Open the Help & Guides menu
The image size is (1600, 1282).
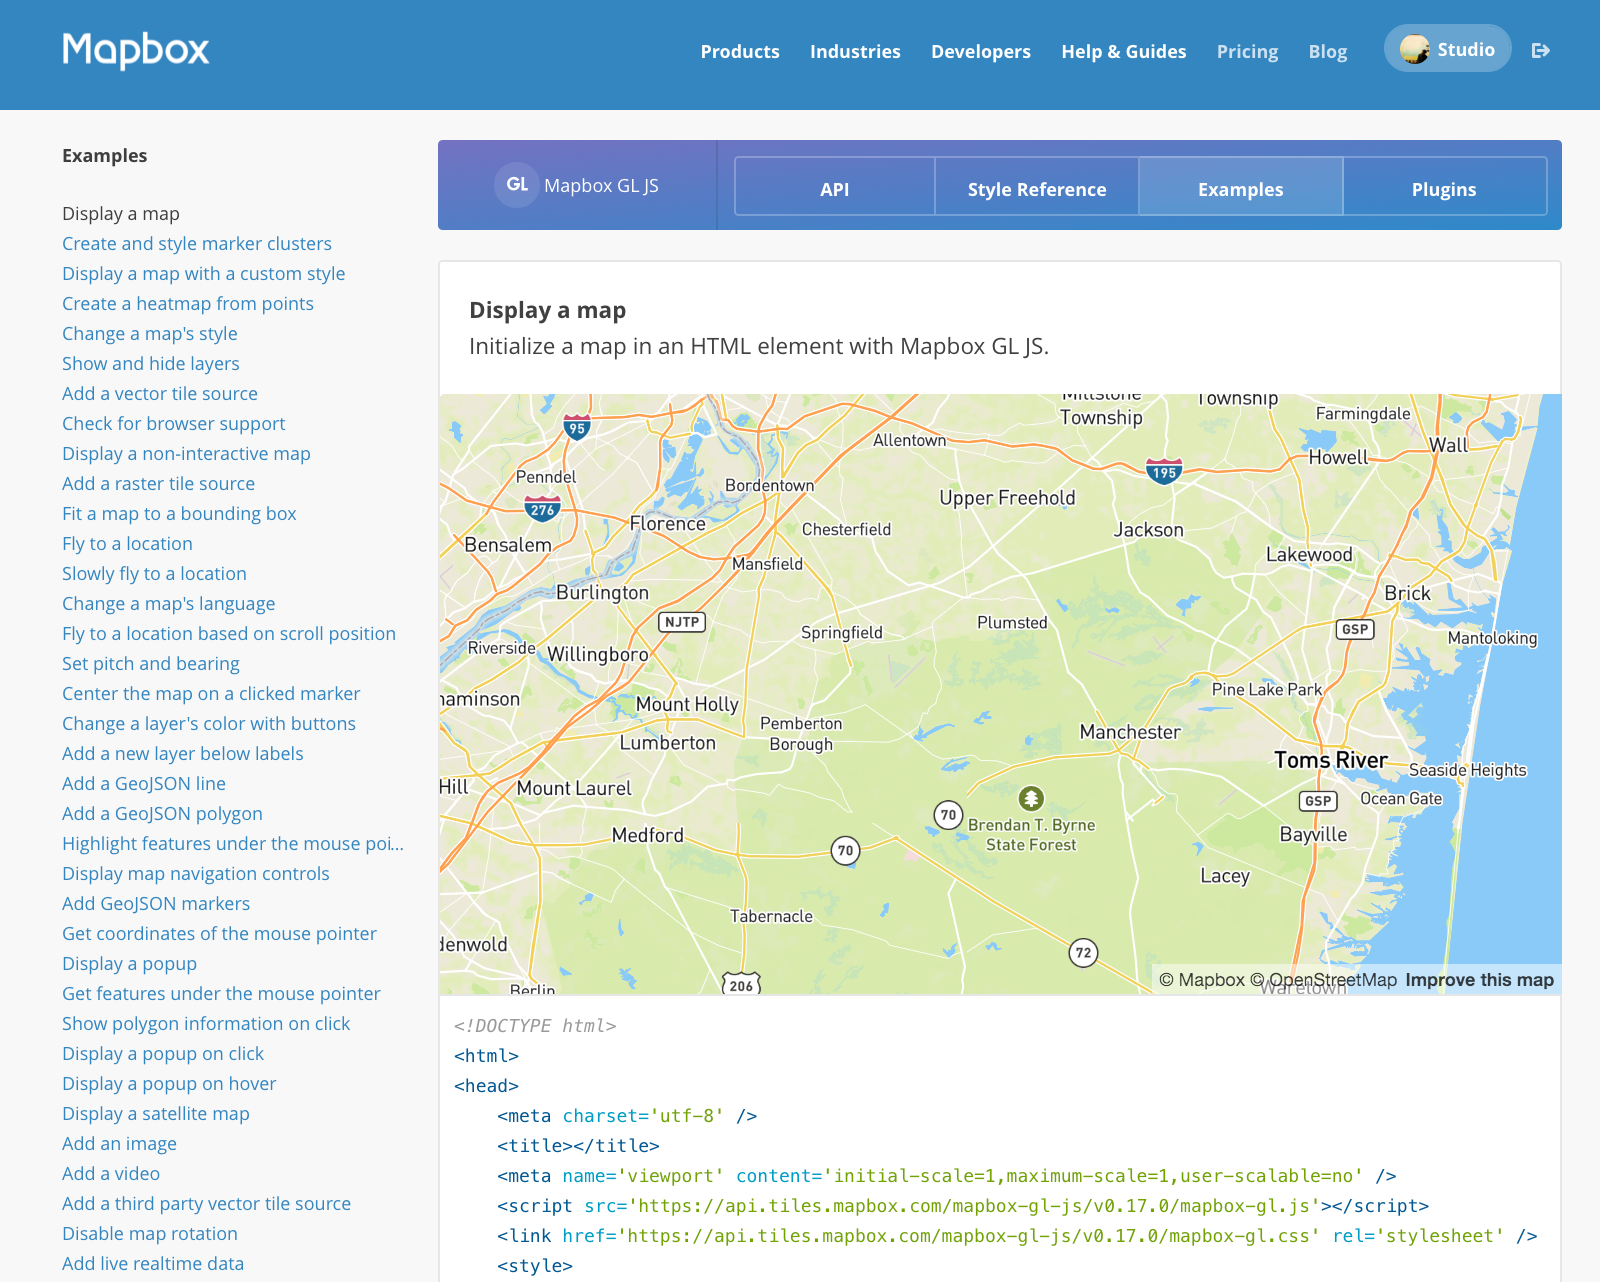(1124, 51)
